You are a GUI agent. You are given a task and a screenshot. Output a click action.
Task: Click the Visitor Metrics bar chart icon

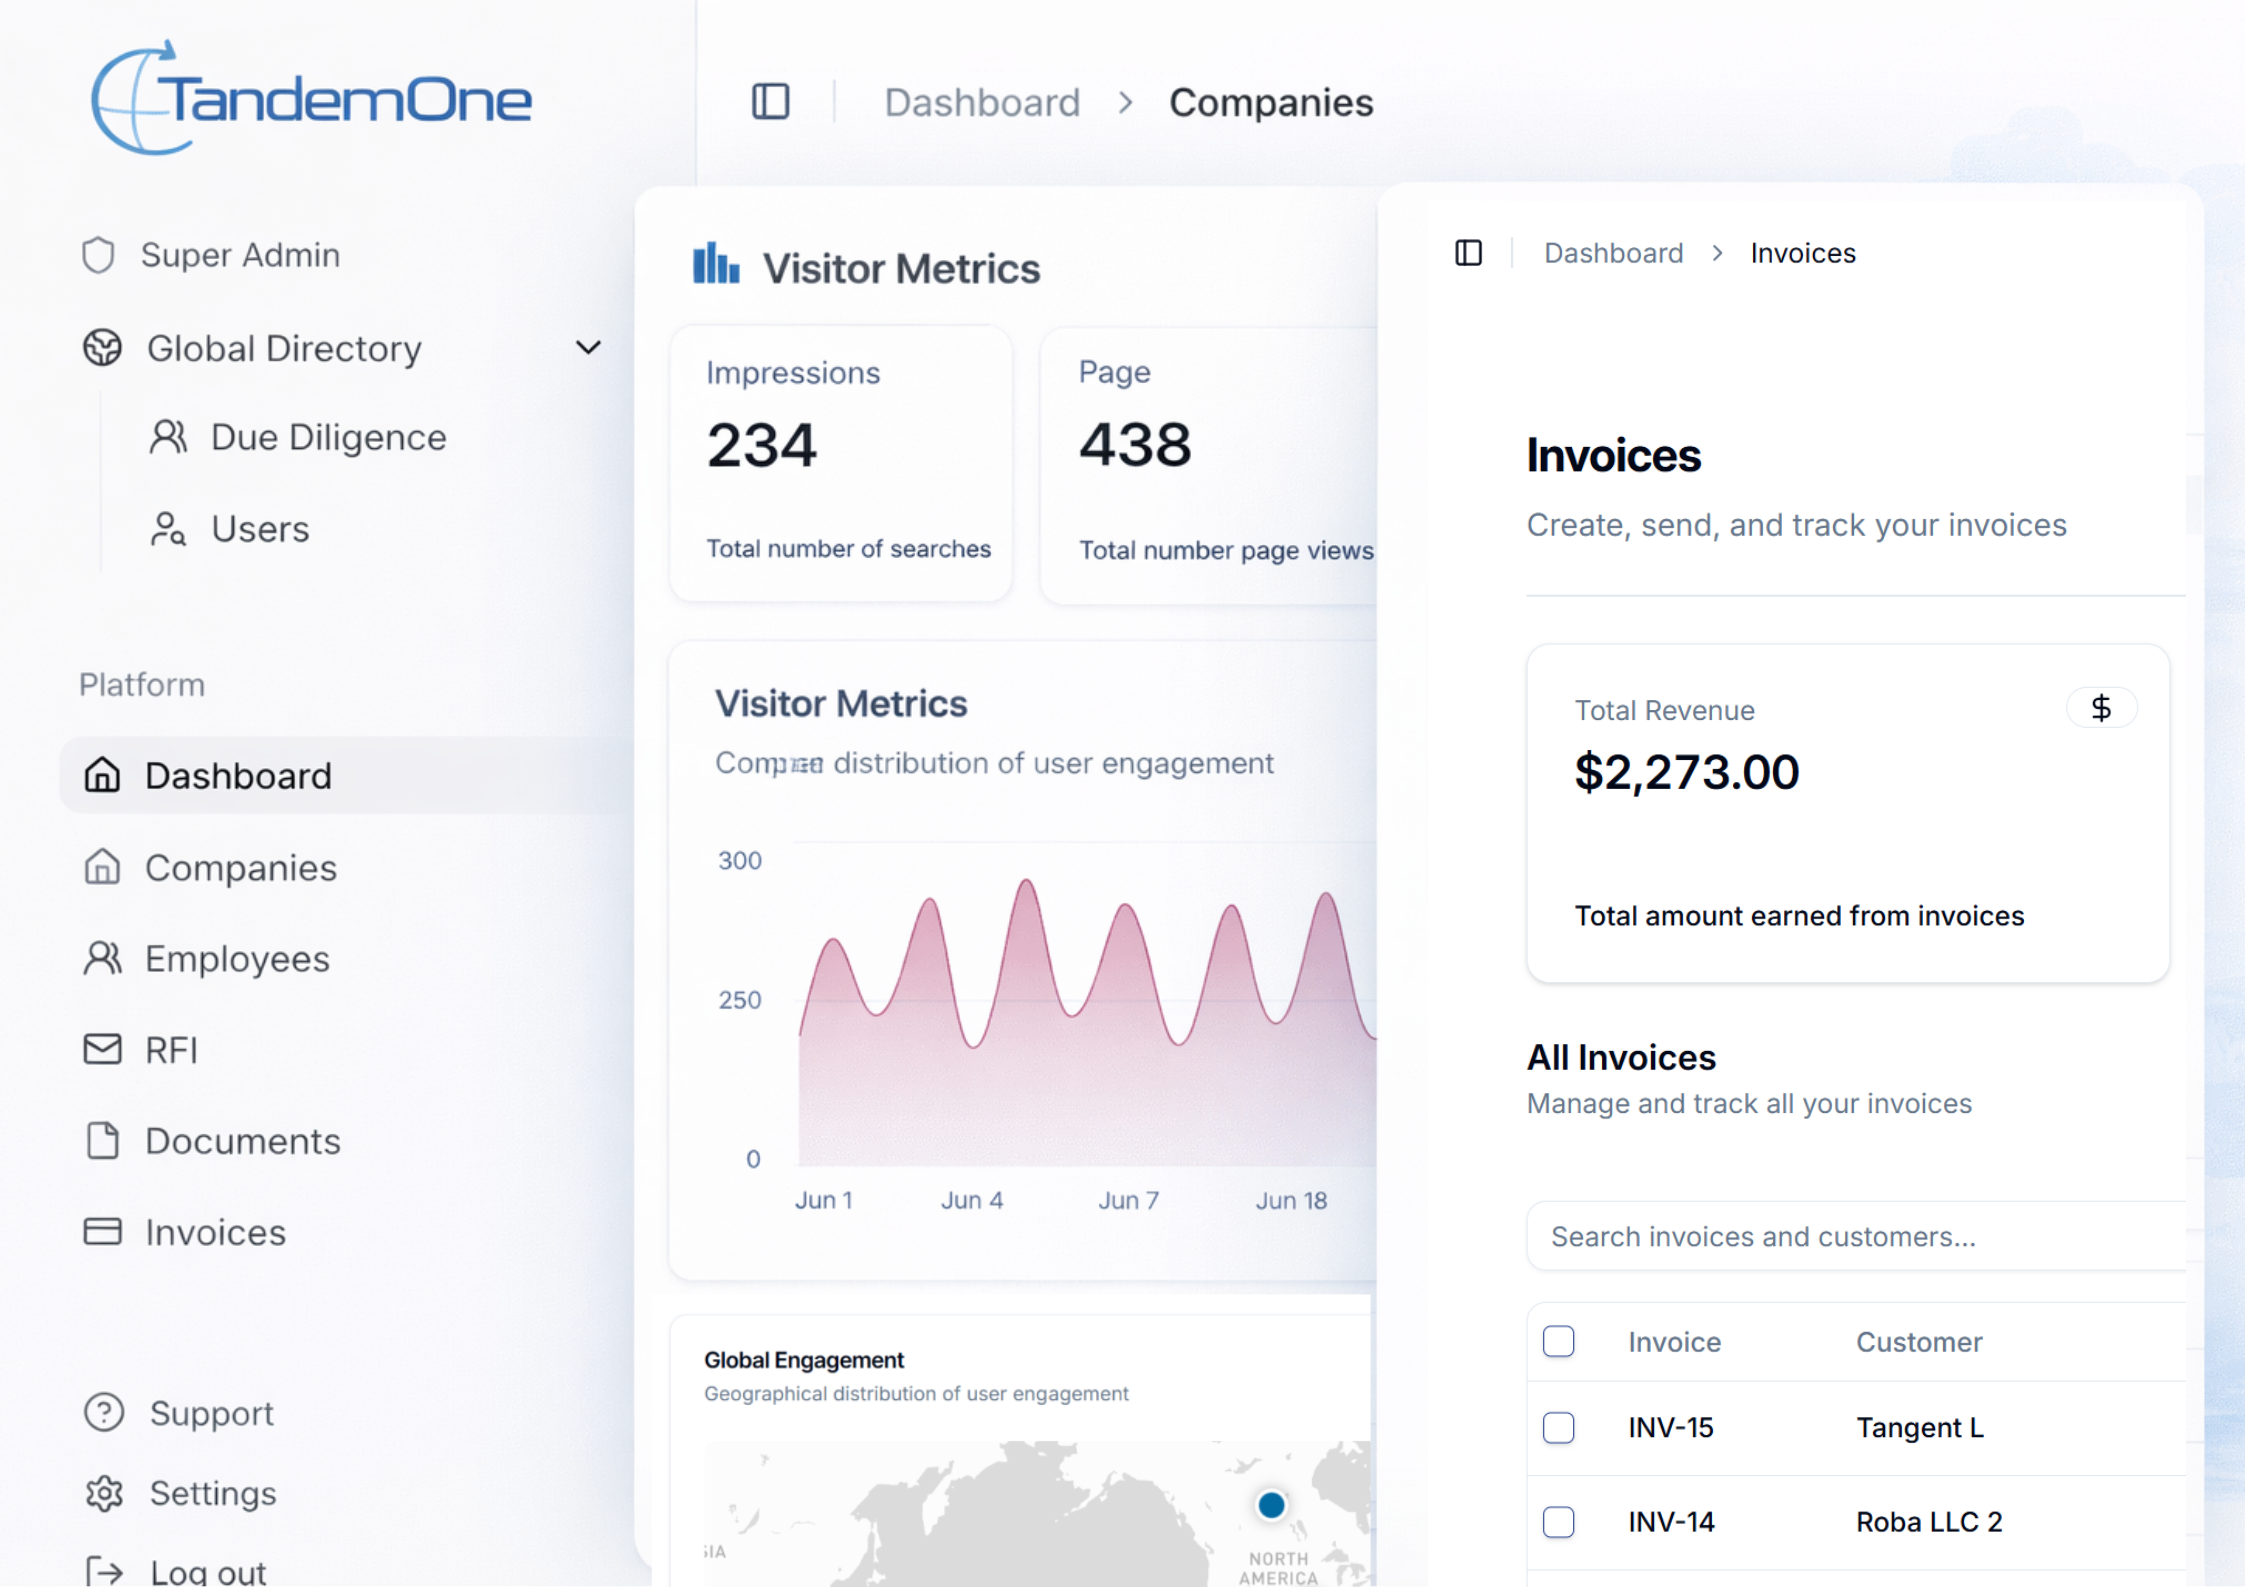[716, 265]
